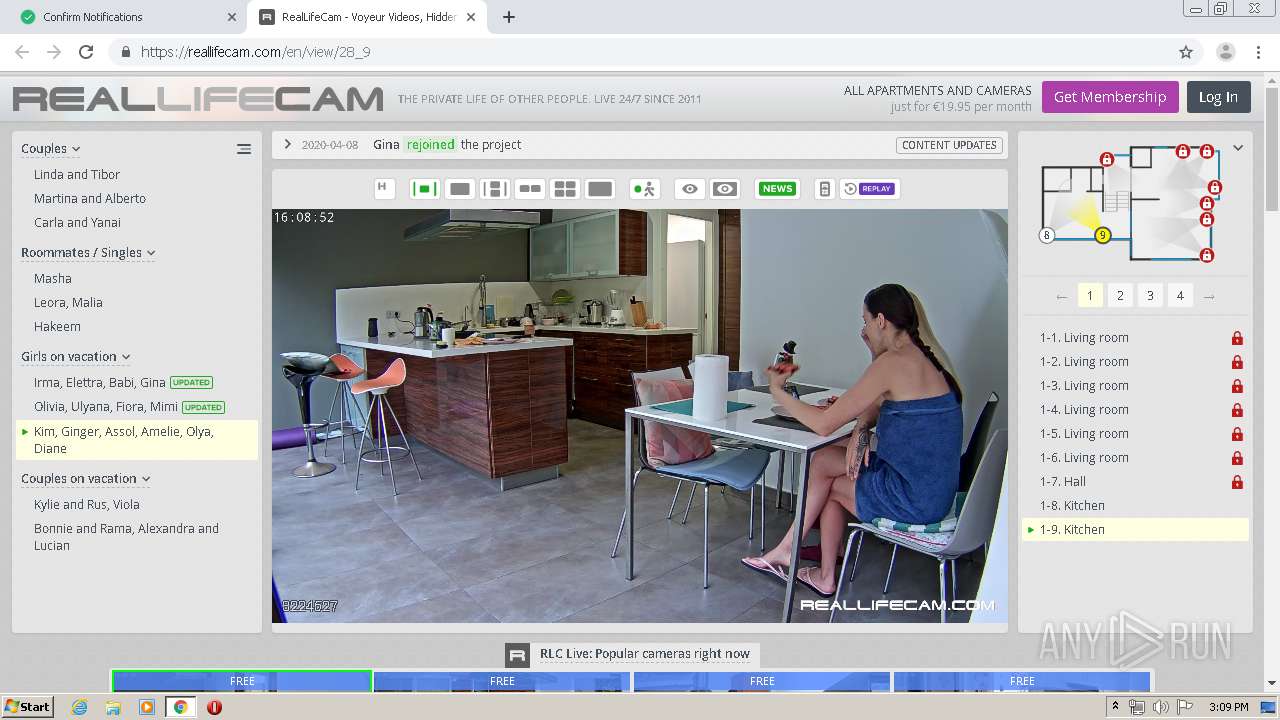Open Bonnie and Rama, Alexandra and Lucian
This screenshot has height=720, width=1280.
coord(126,537)
